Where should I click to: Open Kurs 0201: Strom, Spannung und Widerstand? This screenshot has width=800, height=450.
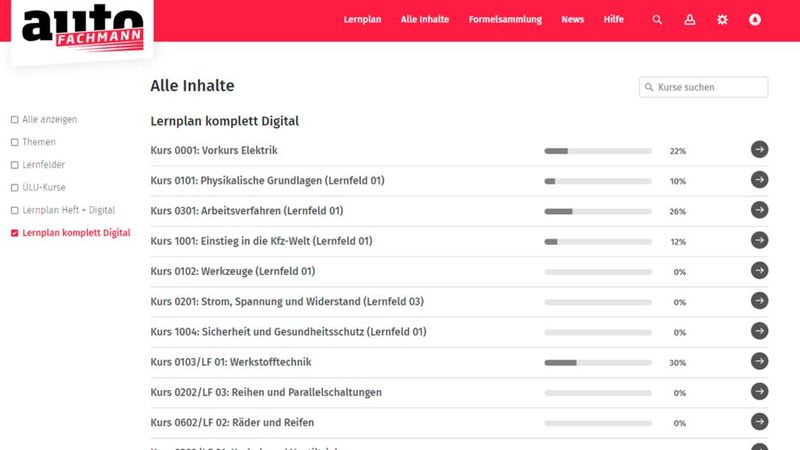(x=287, y=302)
